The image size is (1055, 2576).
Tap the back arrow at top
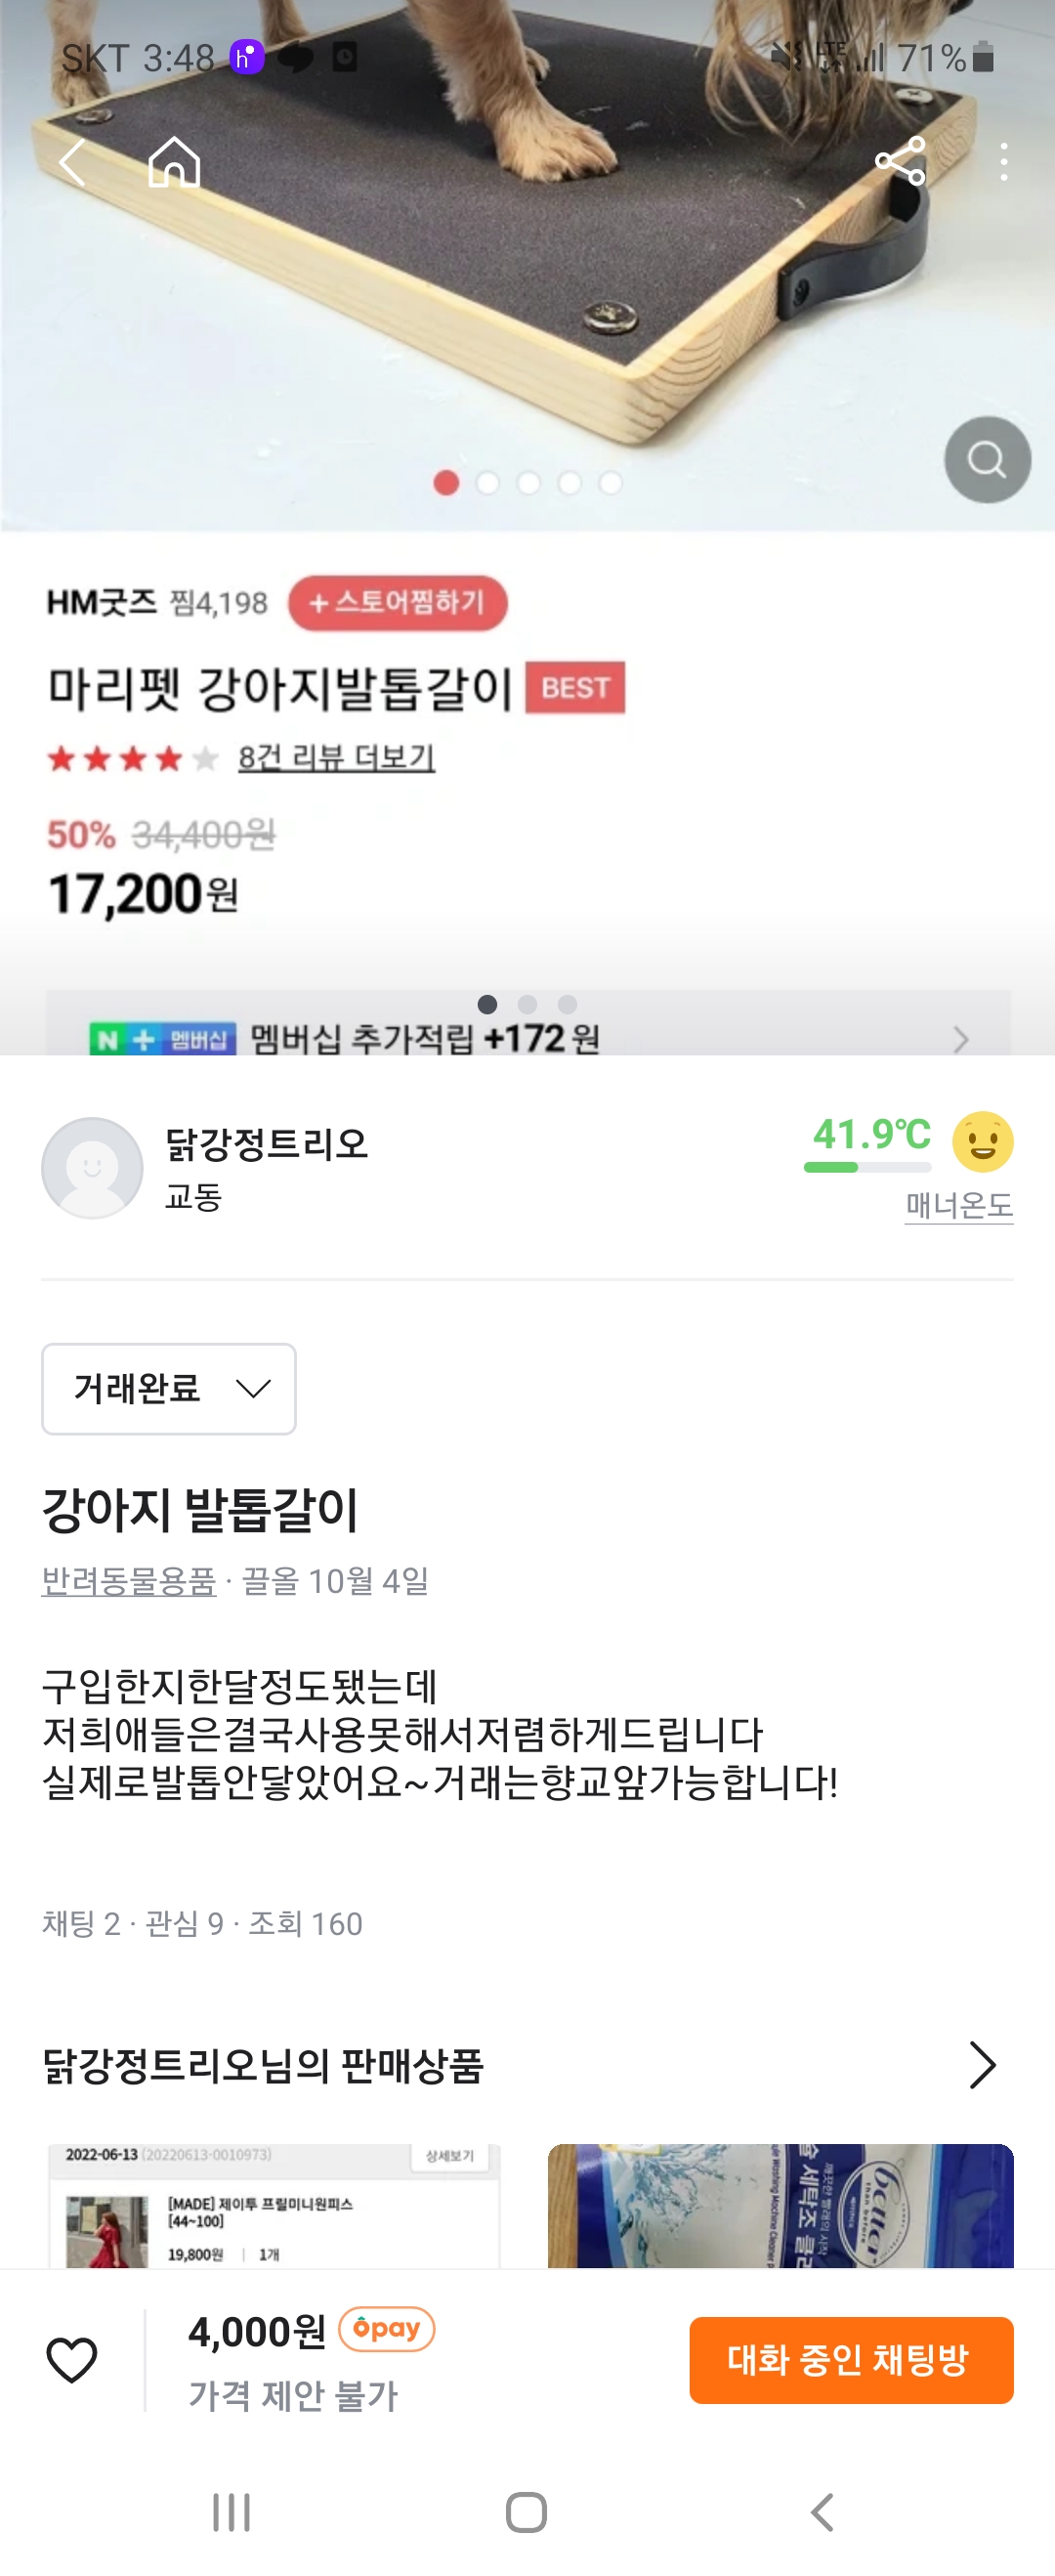[72, 162]
